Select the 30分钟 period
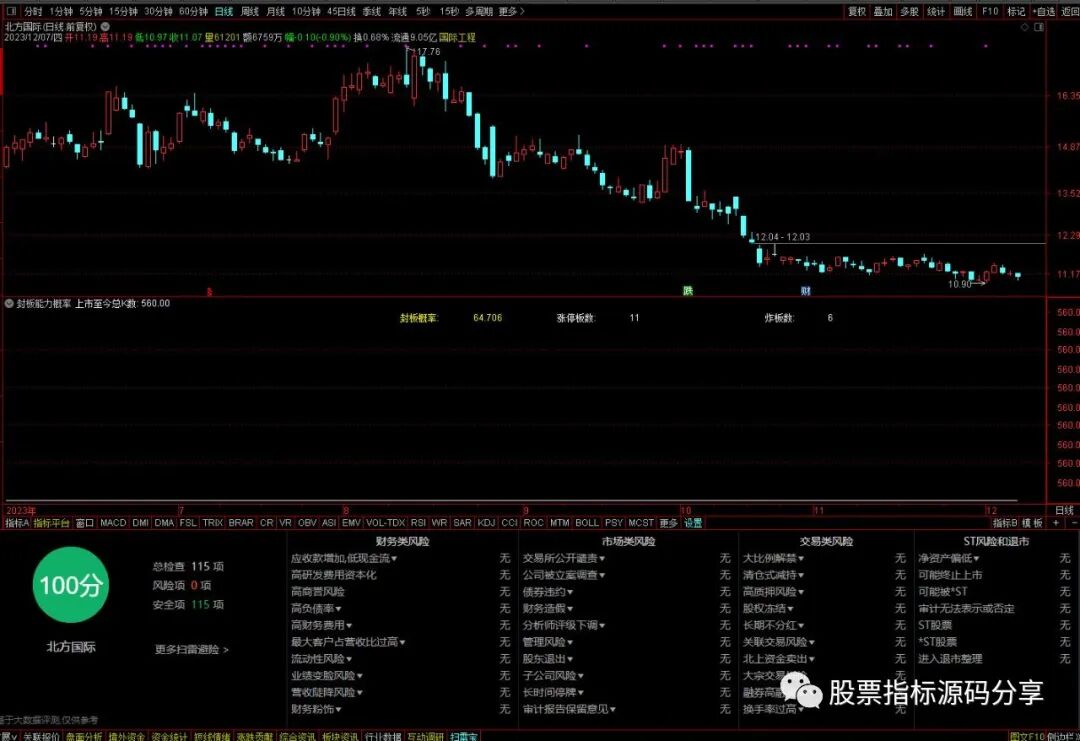Image resolution: width=1080 pixels, height=741 pixels. click(158, 12)
